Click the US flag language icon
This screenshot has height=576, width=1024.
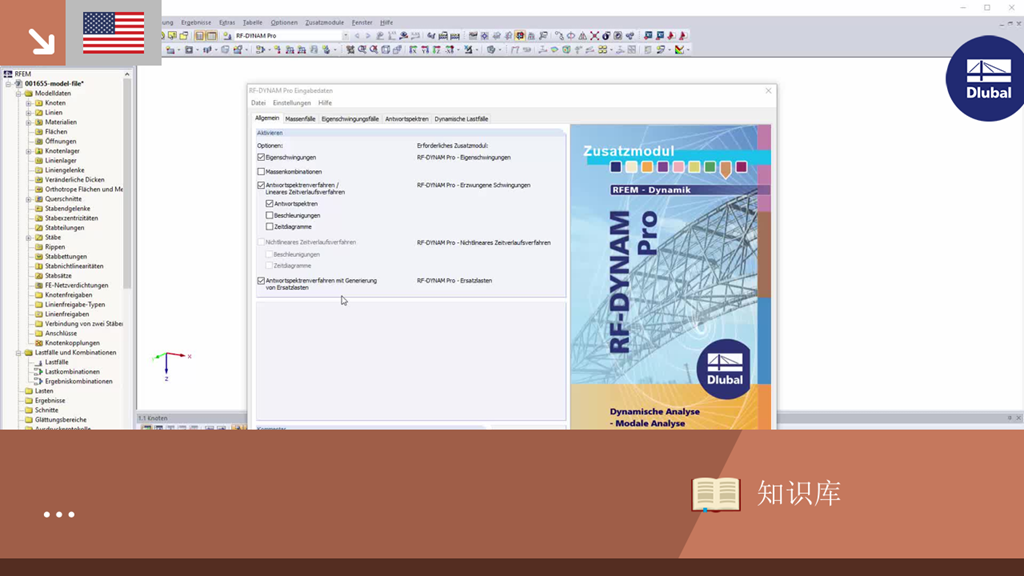[x=114, y=33]
